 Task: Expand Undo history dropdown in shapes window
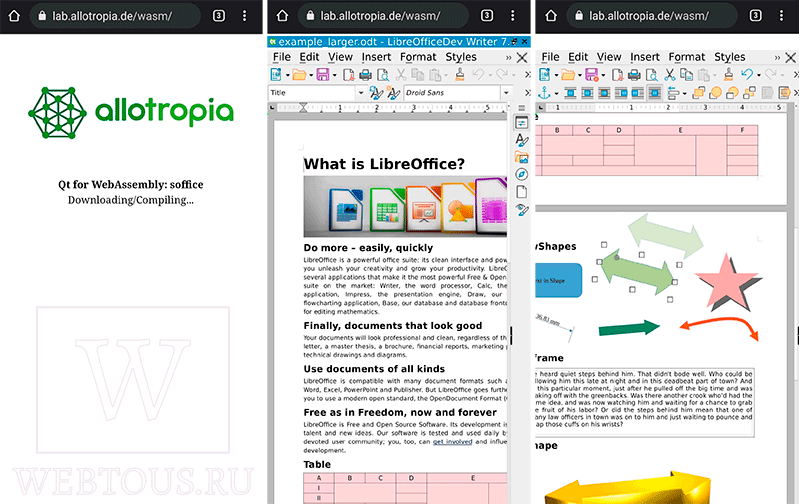coord(759,75)
